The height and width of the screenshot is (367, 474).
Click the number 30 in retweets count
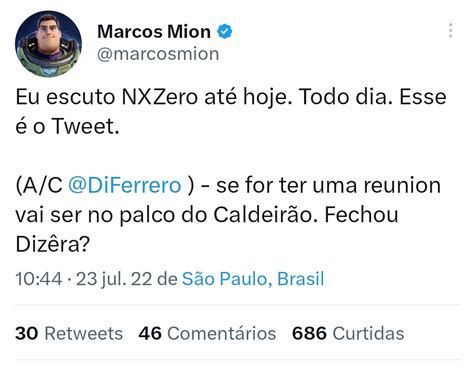point(27,333)
